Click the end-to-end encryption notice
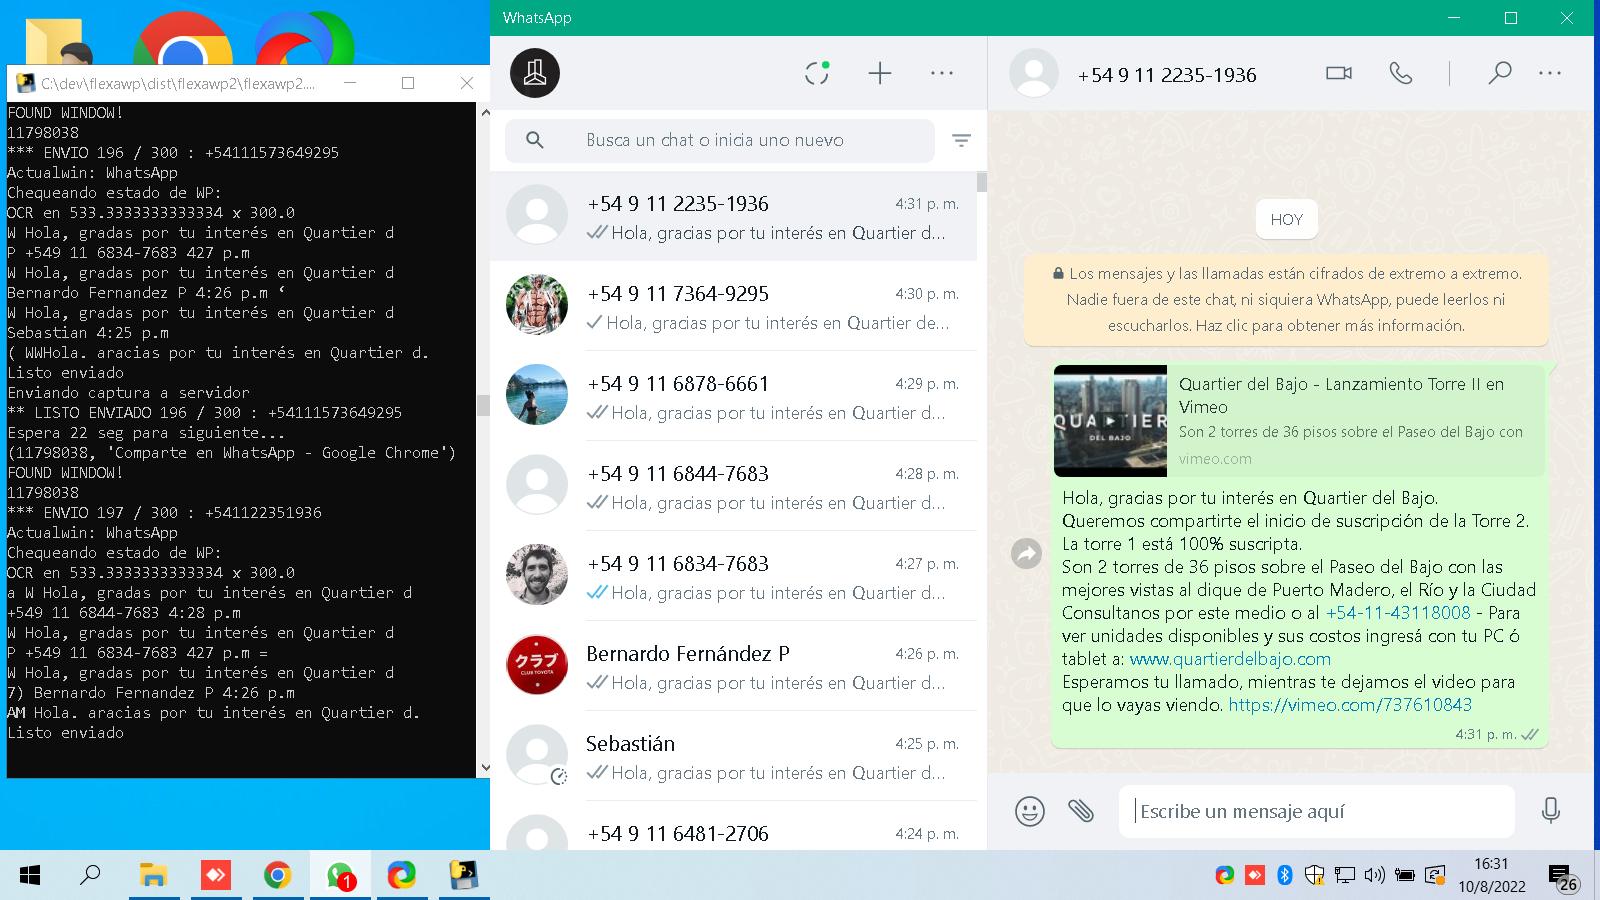 point(1286,299)
